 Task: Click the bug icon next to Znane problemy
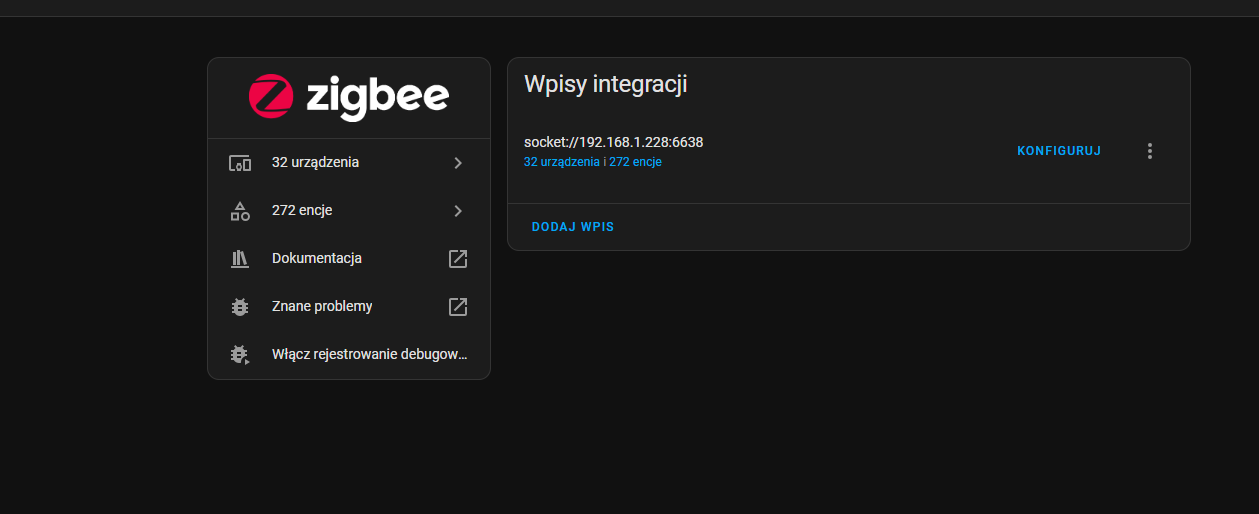[239, 307]
